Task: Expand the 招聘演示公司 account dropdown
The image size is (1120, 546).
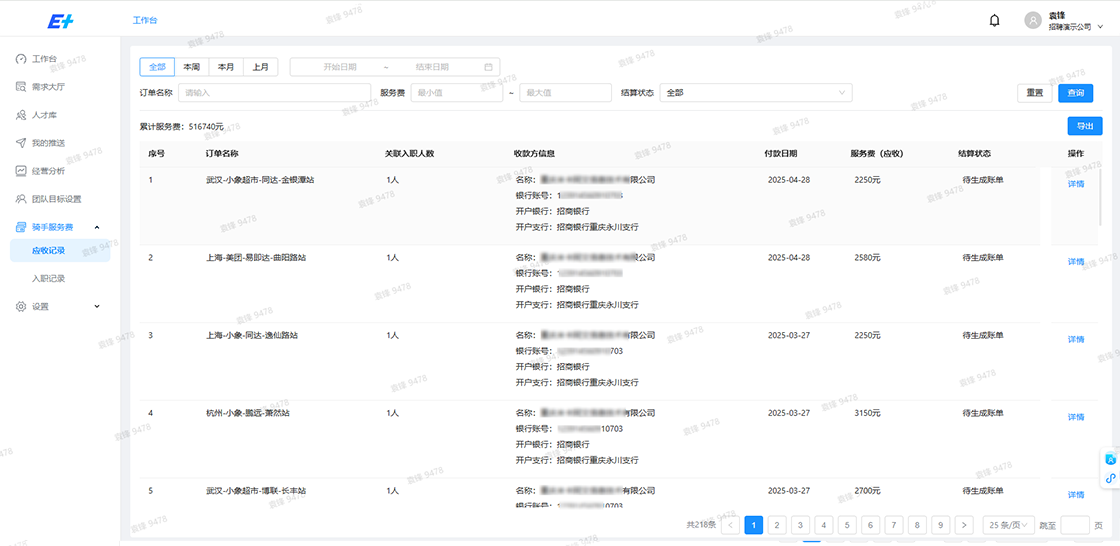Action: (x=1099, y=26)
